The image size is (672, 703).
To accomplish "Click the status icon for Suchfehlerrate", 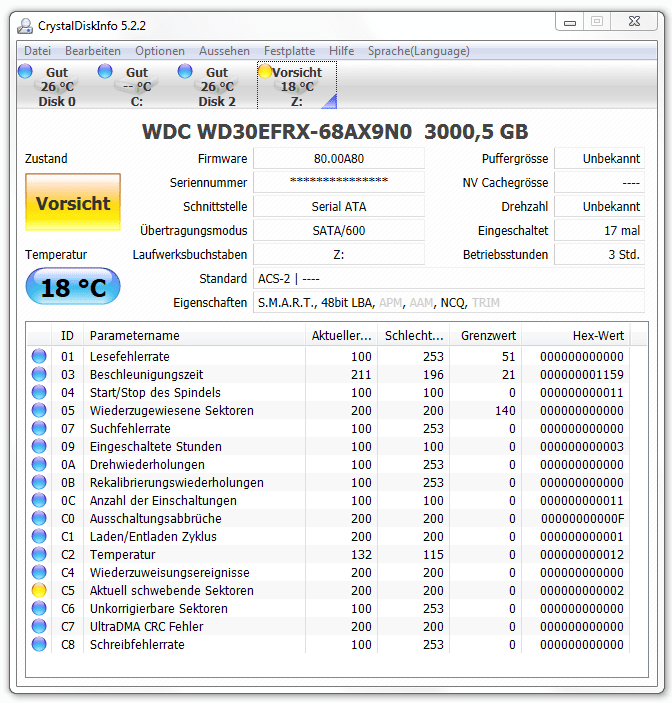I will (x=39, y=428).
